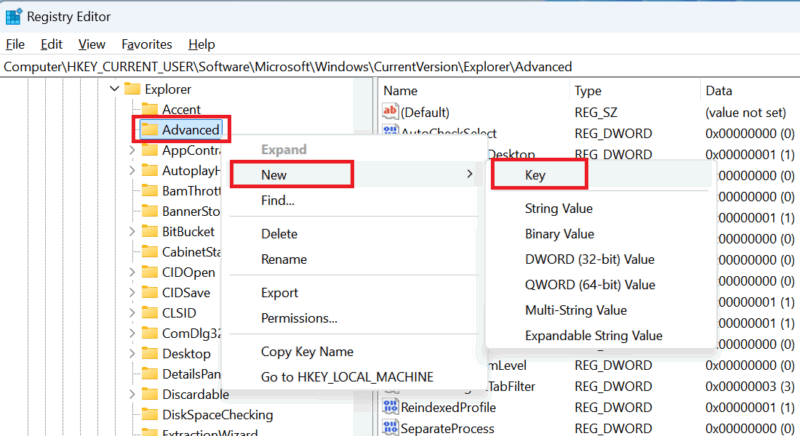Select the Advanced key in tree
Viewport: 800px width, 436px height.
[191, 130]
